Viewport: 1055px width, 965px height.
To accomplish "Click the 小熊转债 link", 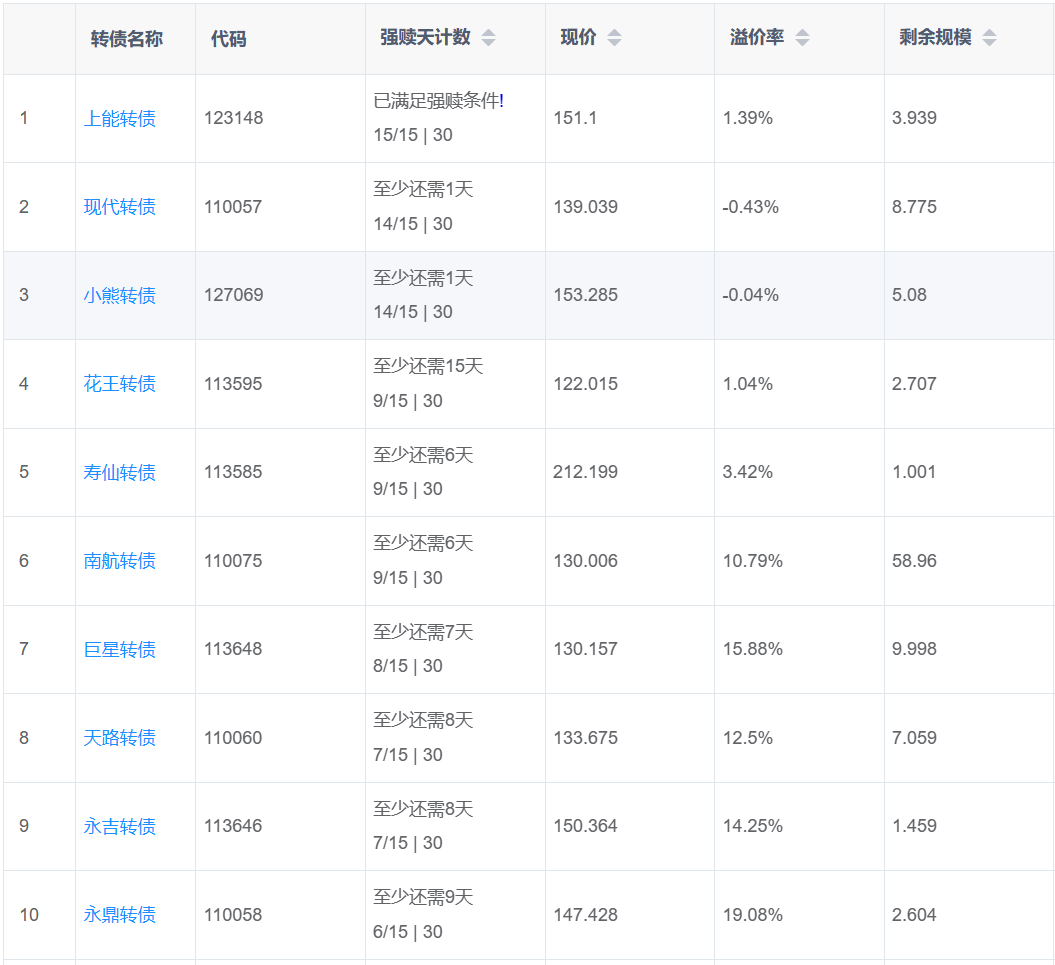I will pyautogui.click(x=120, y=296).
